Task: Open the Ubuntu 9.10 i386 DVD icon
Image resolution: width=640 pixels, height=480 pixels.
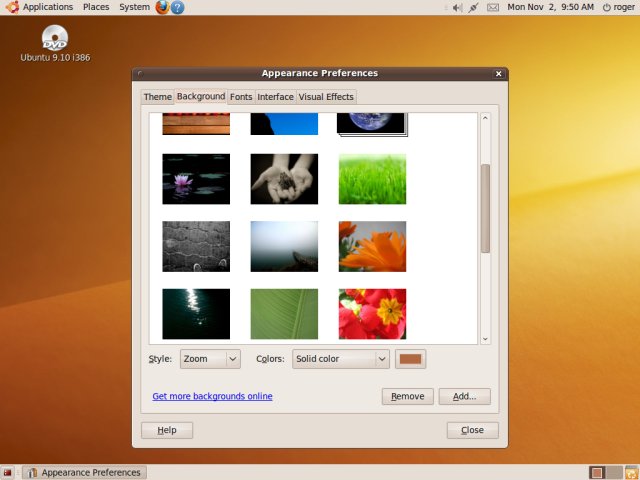Action: (55, 40)
